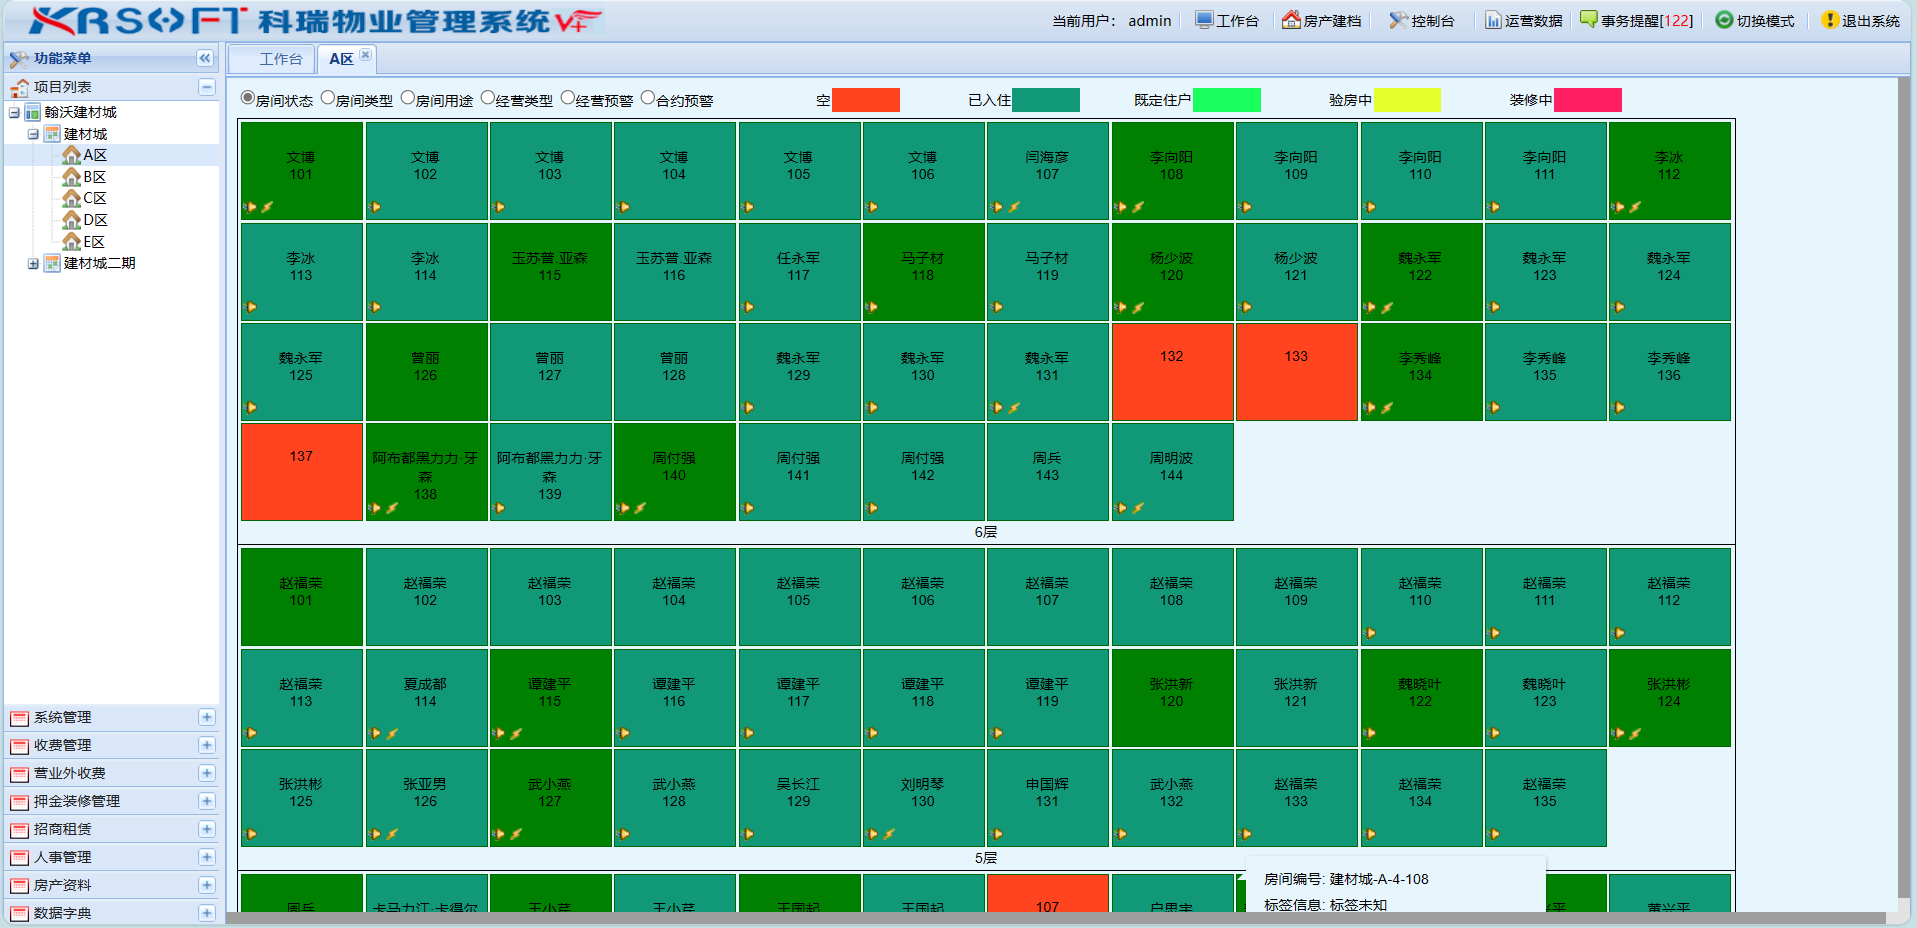Open room 吴长江 129
This screenshot has height=928, width=1917.
[798, 797]
